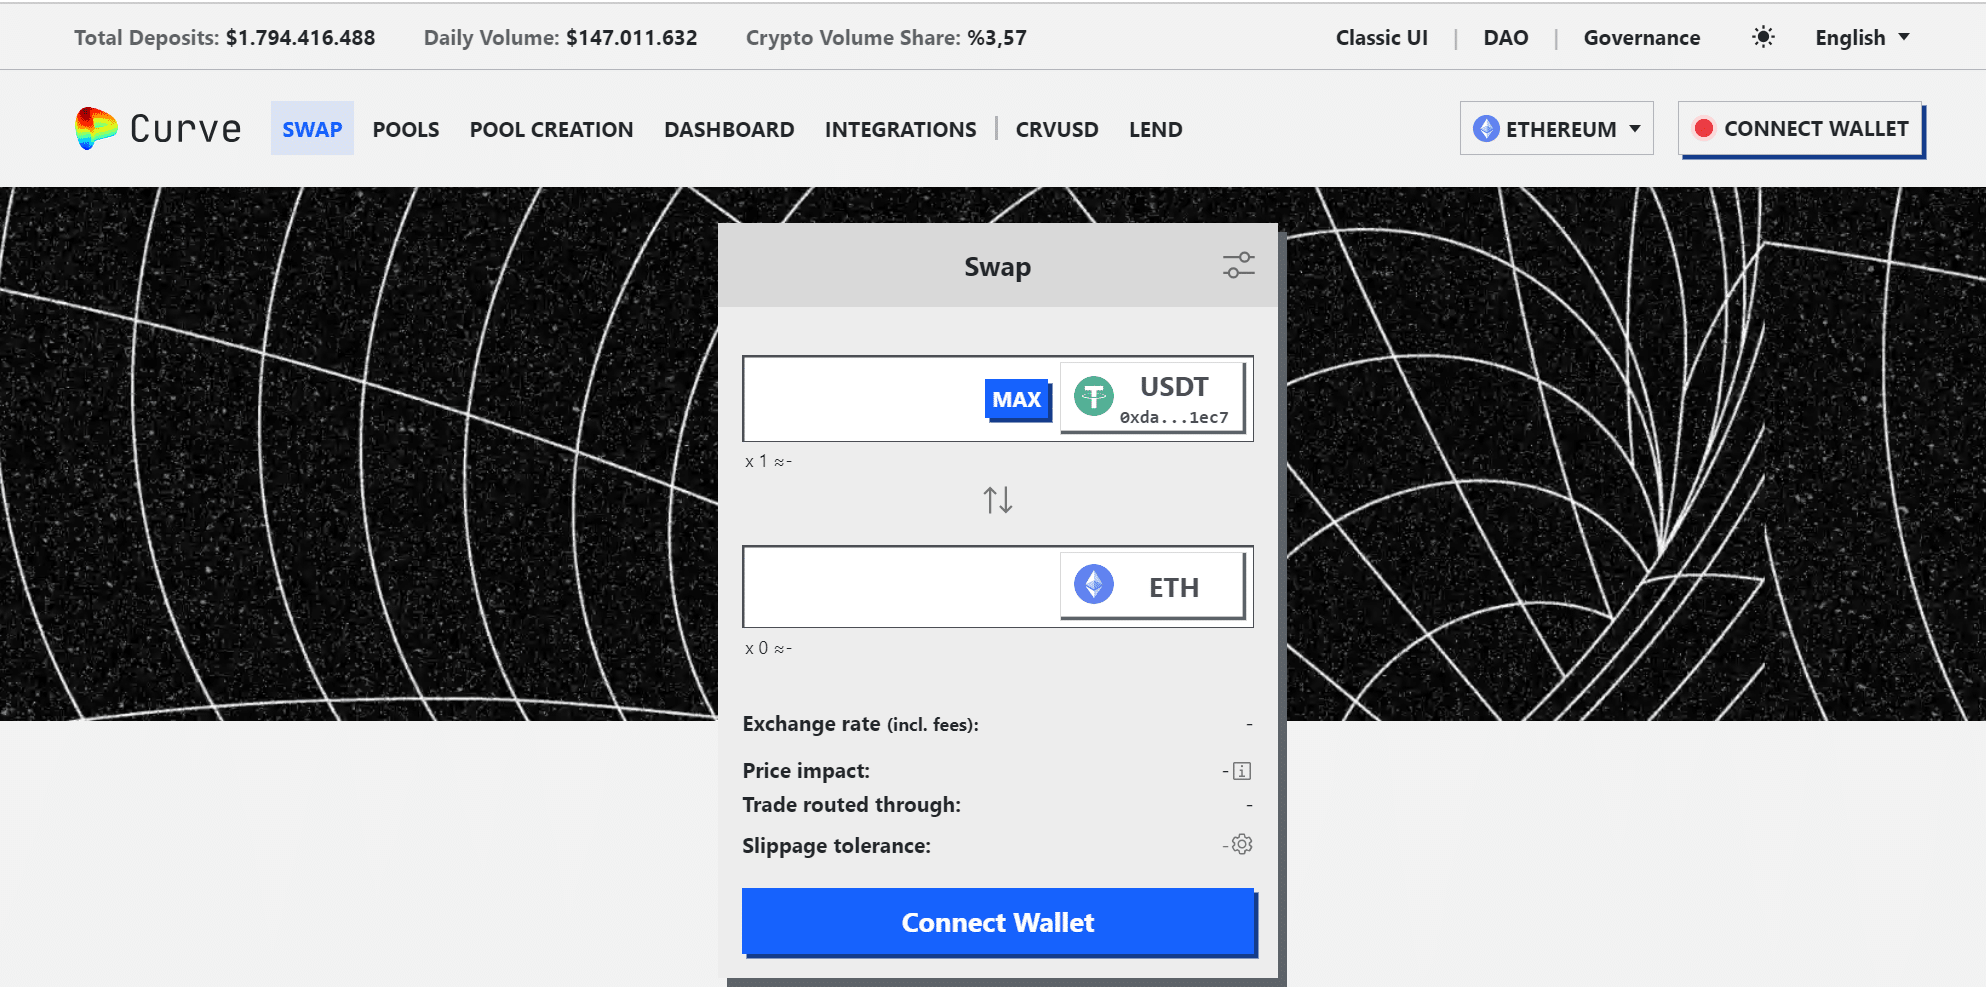Go to the Swap tab
This screenshot has width=1986, height=987.
point(312,129)
